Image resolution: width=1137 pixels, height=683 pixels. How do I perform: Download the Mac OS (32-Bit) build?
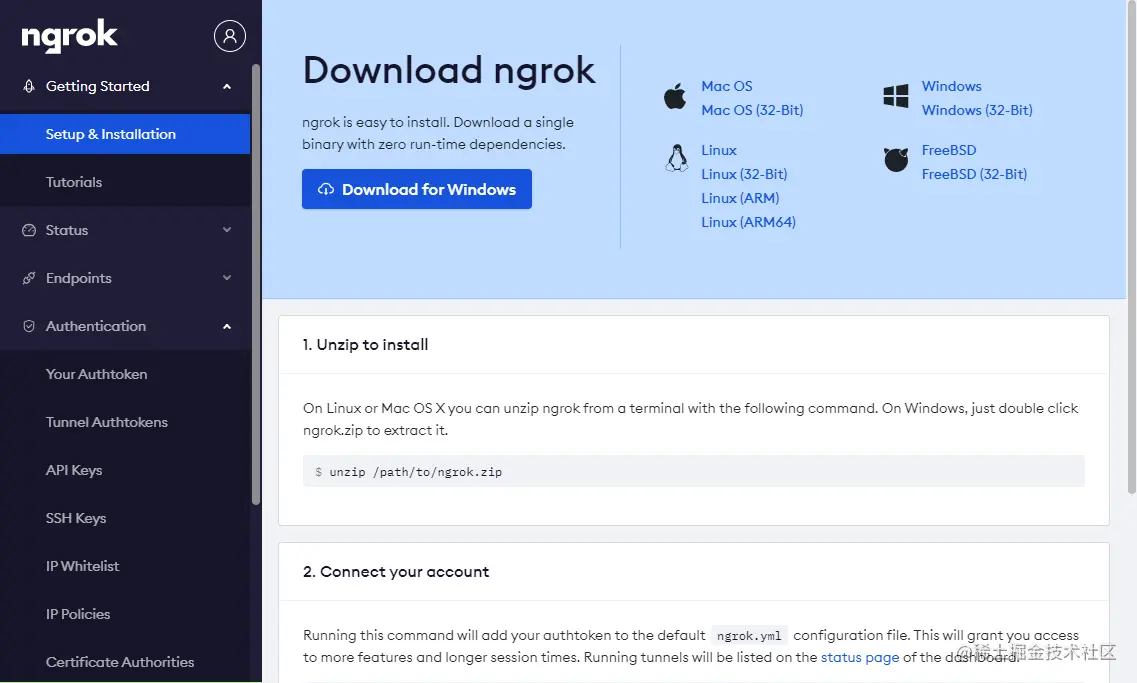pos(752,110)
